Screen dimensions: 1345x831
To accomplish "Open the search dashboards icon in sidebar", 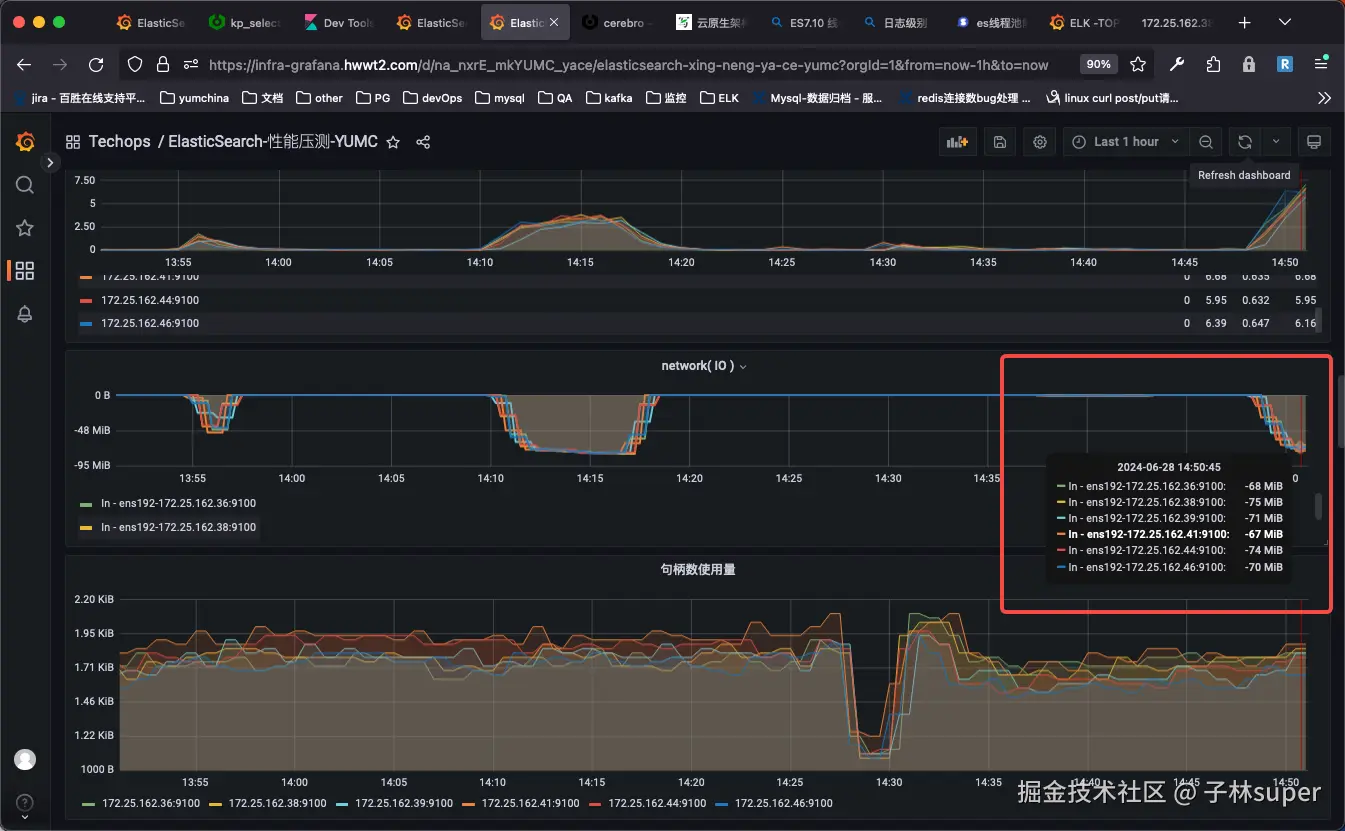I will pyautogui.click(x=25, y=185).
